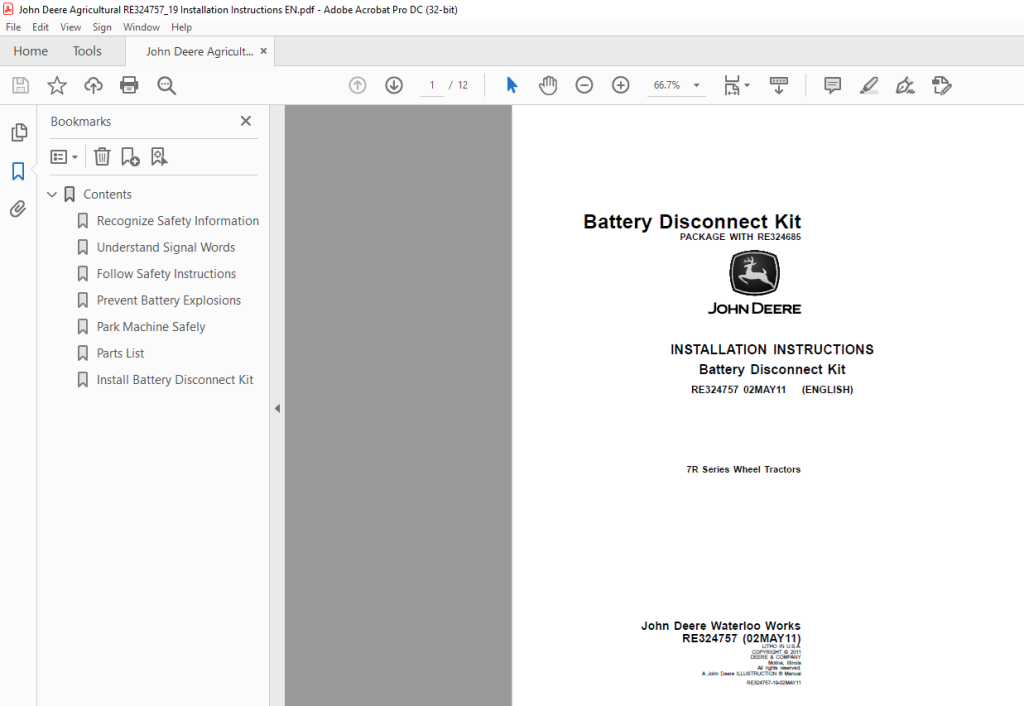
Task: Click the stamp or send tool icon
Action: click(x=942, y=86)
